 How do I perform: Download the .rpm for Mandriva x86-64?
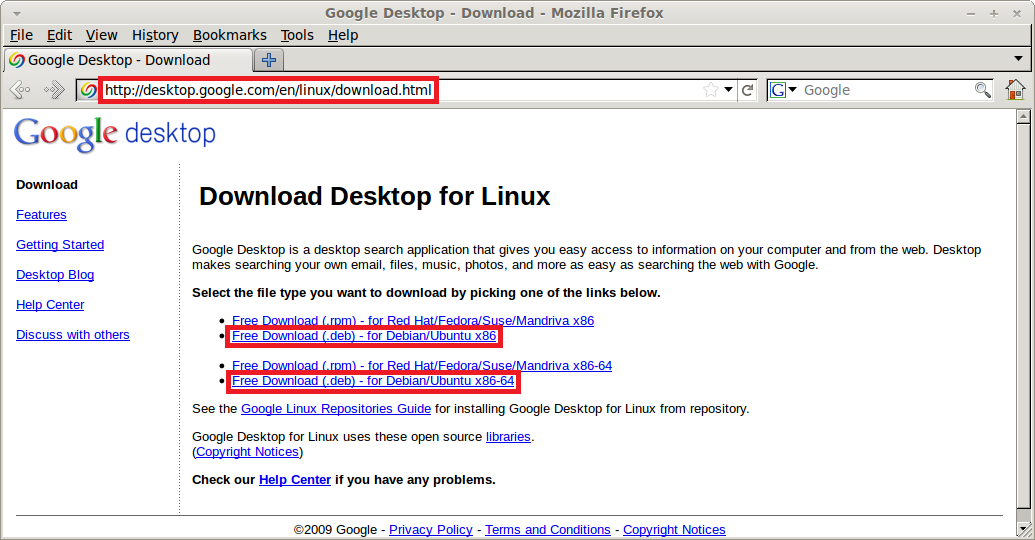(422, 366)
